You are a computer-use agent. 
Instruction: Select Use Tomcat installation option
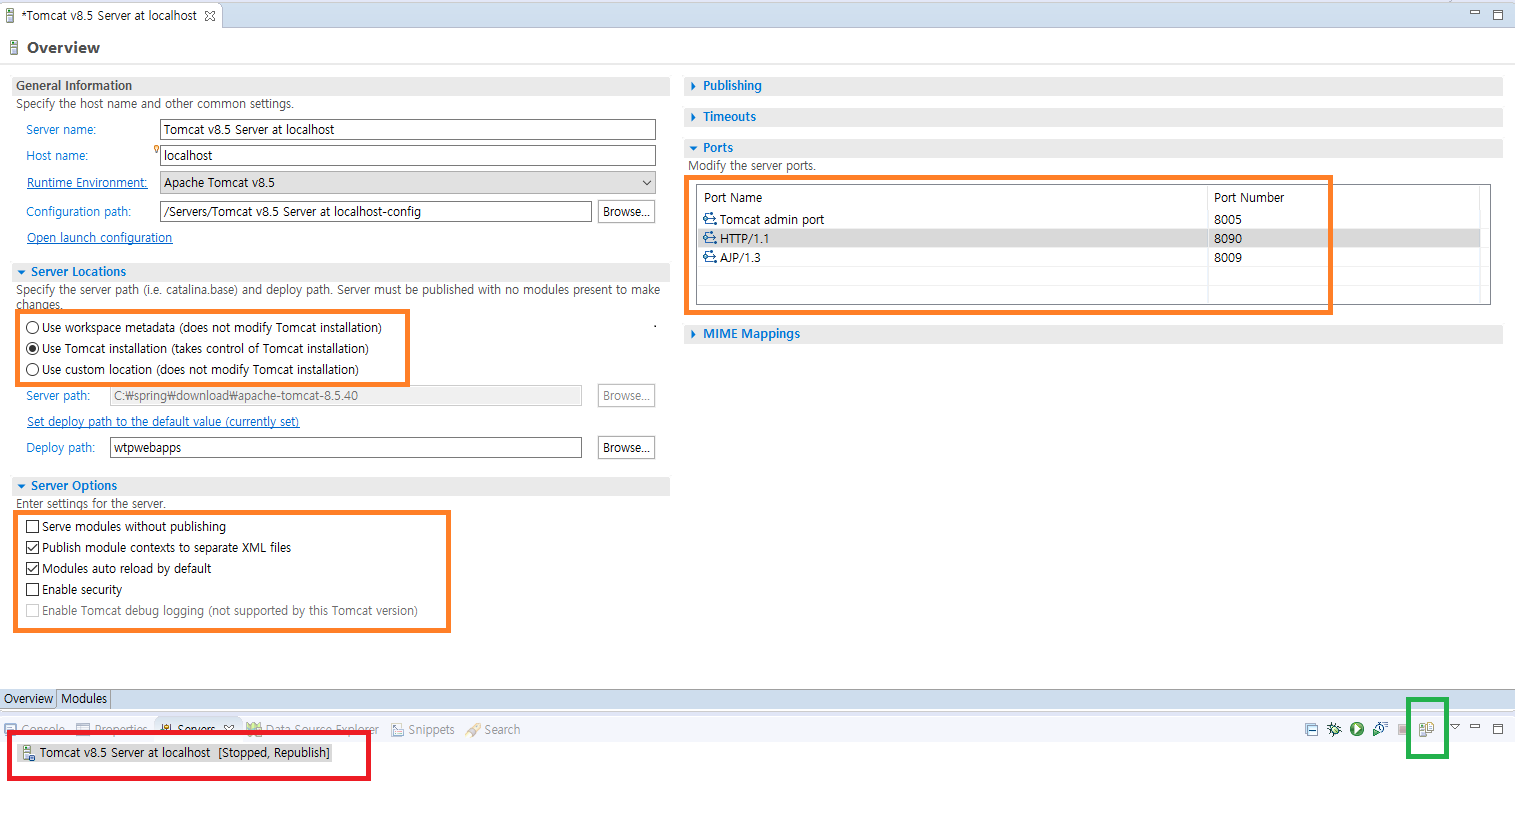(x=33, y=349)
